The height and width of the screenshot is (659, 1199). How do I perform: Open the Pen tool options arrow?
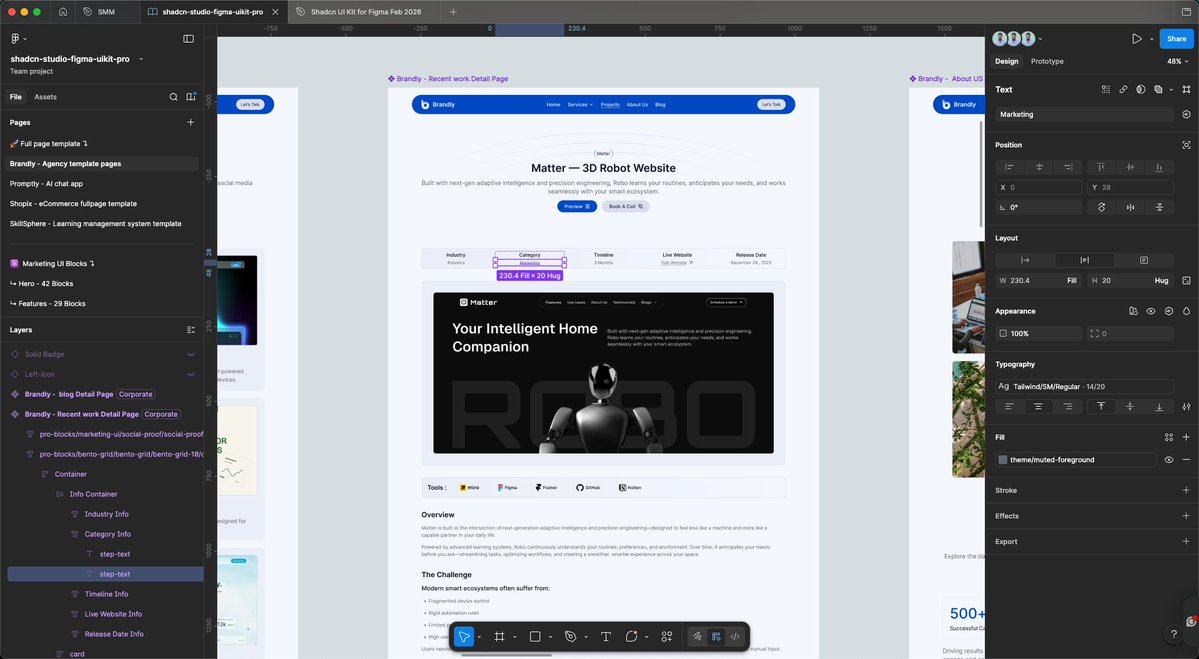click(x=586, y=637)
